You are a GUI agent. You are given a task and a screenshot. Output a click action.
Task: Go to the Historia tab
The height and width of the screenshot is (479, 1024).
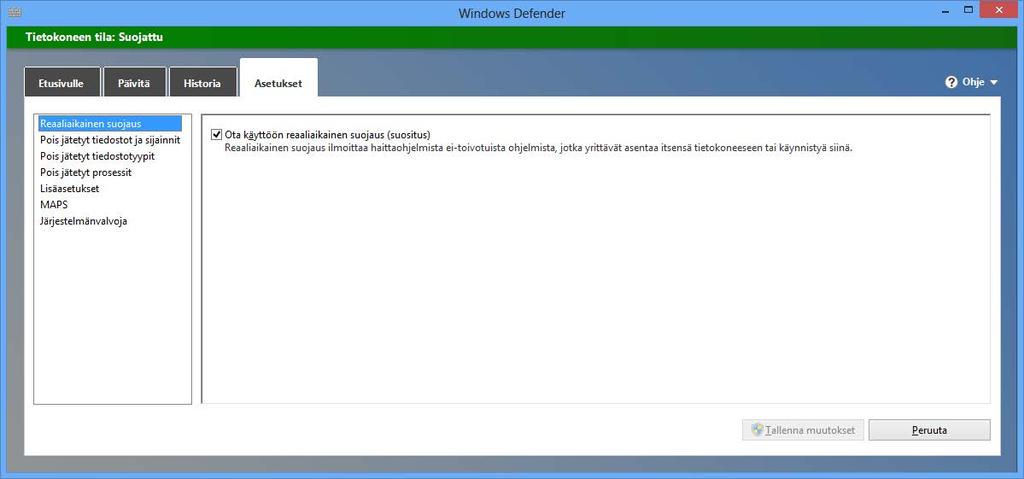click(202, 82)
